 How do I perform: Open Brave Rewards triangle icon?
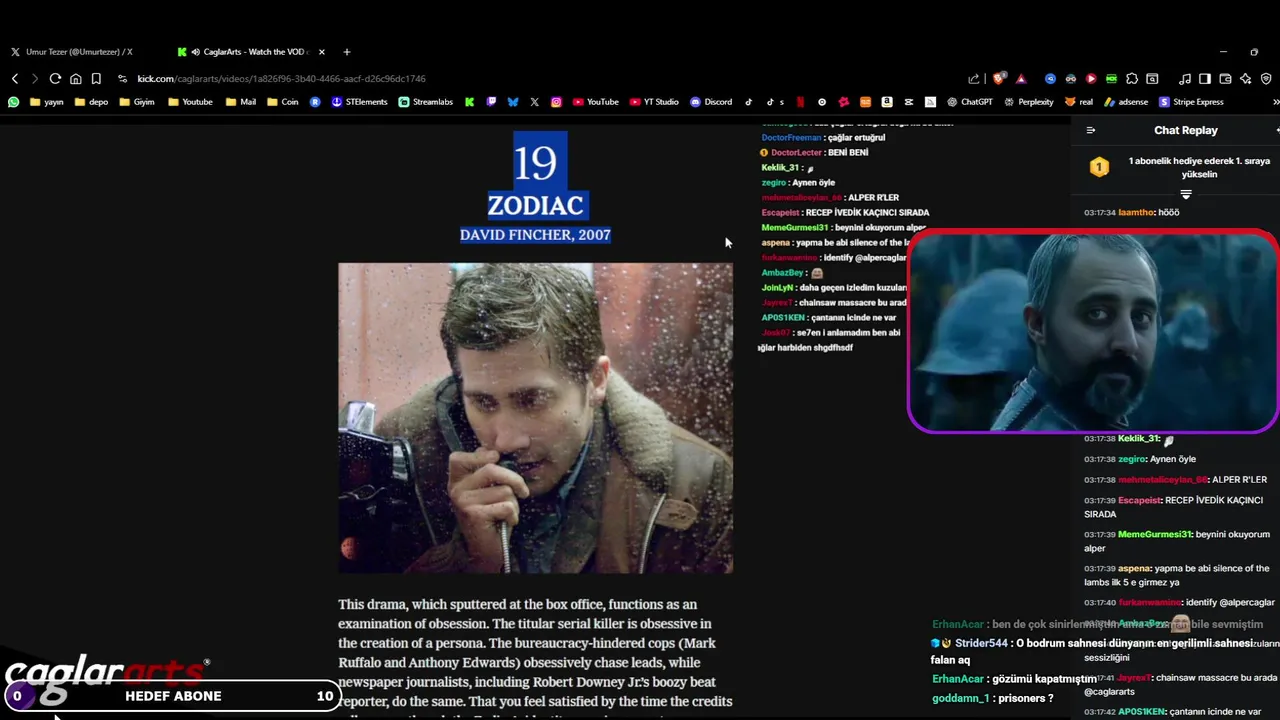(1021, 79)
